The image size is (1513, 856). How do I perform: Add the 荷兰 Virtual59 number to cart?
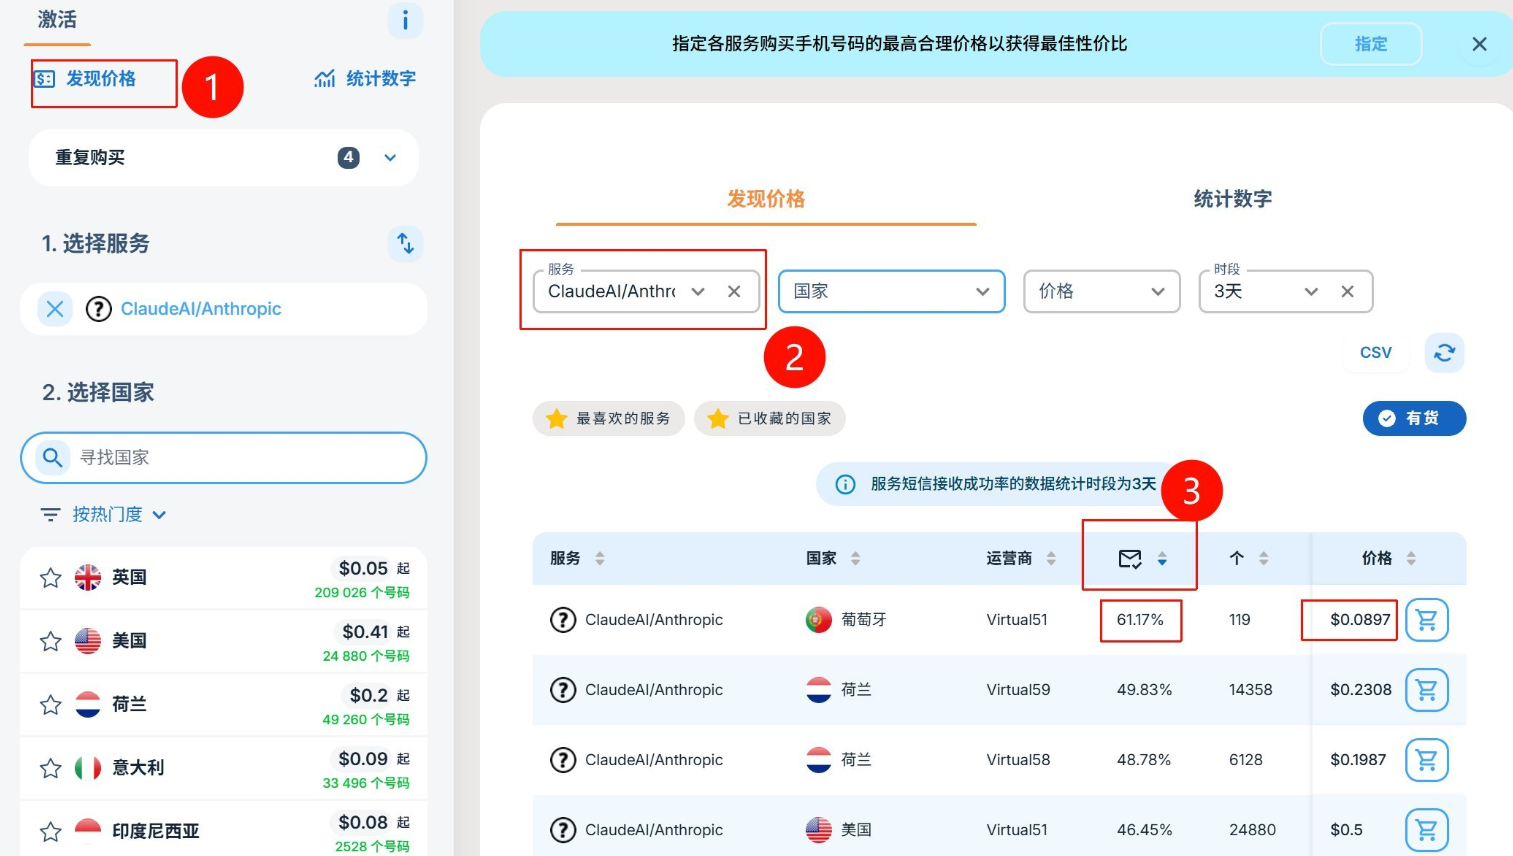coord(1427,690)
